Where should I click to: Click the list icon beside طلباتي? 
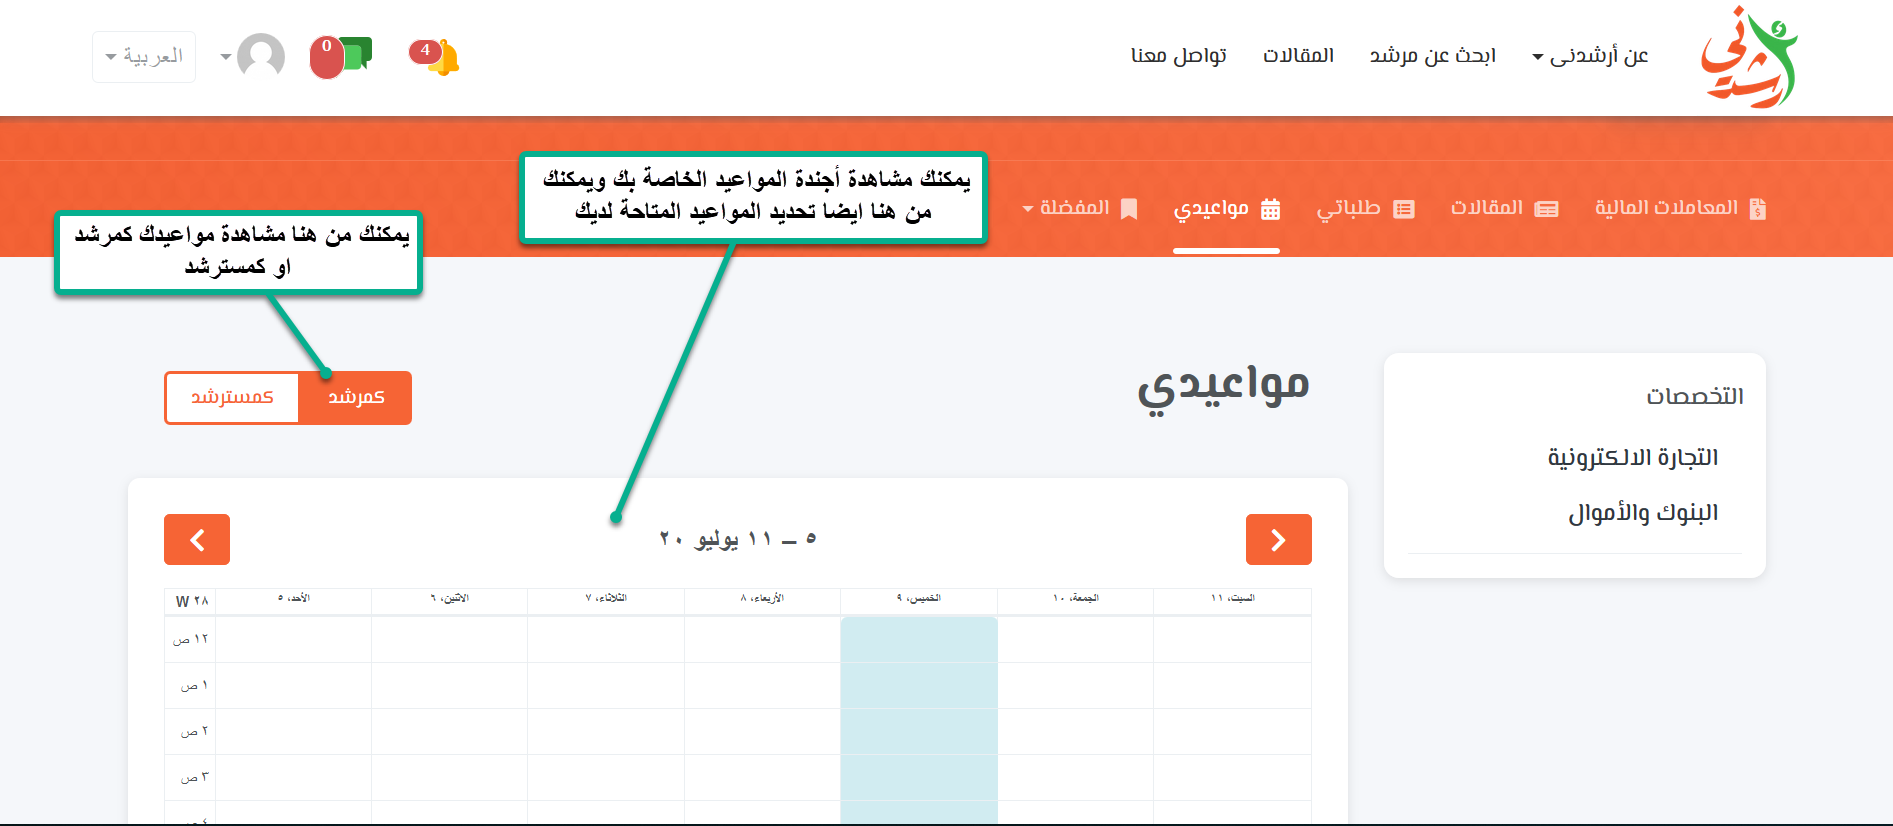point(1404,209)
